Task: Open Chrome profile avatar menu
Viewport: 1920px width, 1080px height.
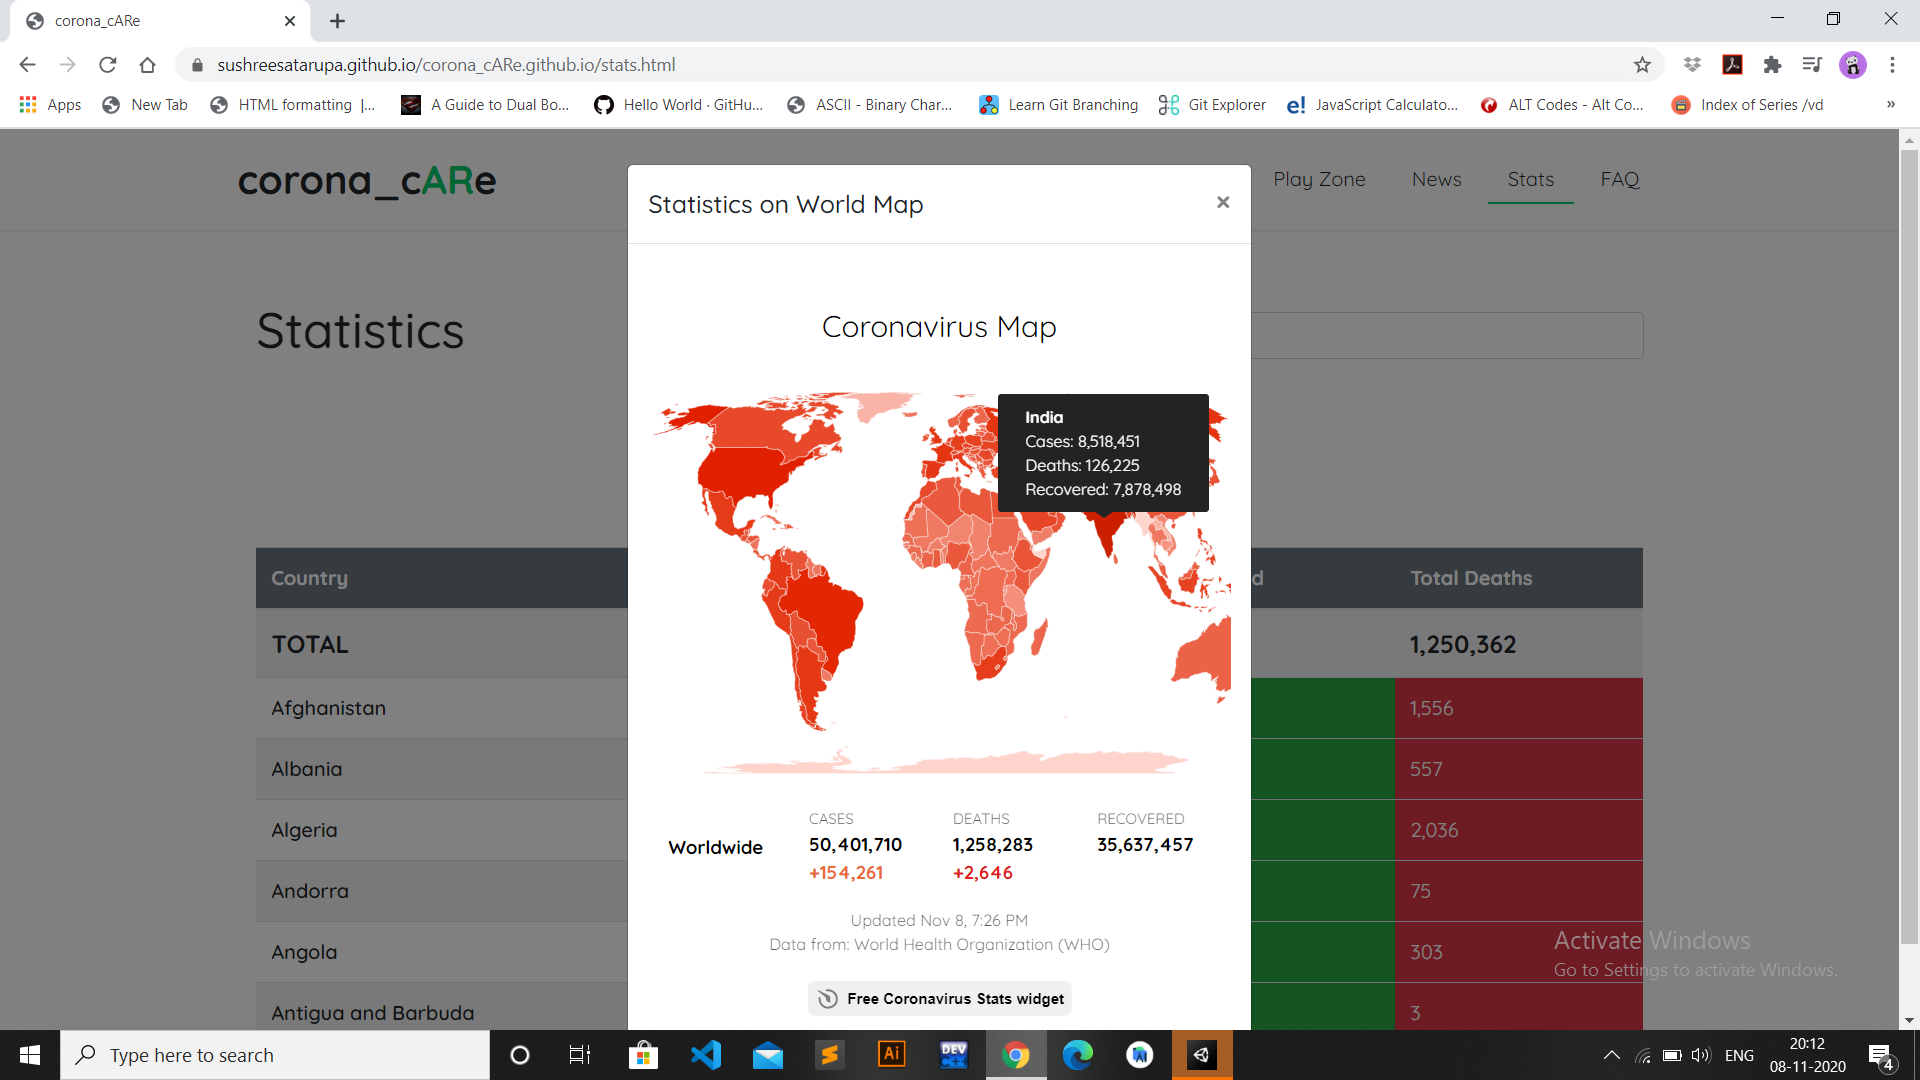Action: point(1852,65)
